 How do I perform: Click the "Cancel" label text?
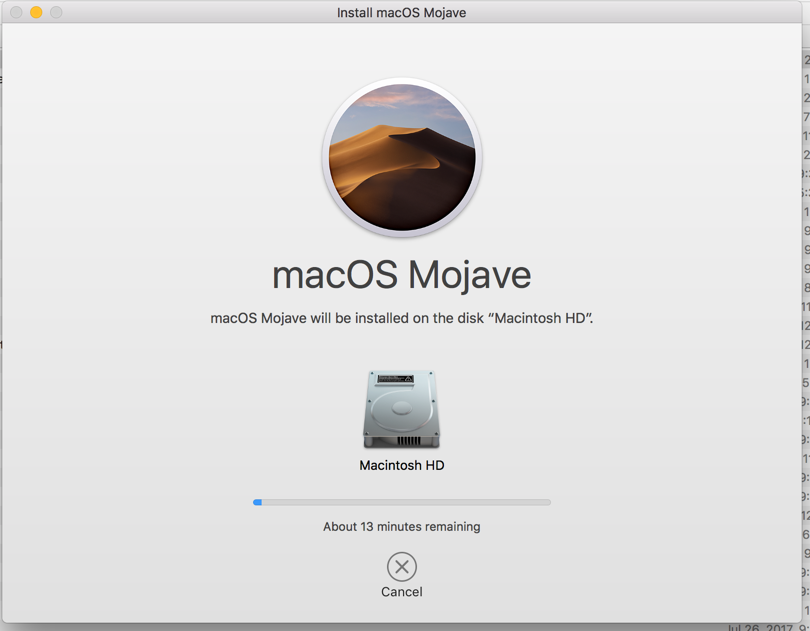coord(401,592)
